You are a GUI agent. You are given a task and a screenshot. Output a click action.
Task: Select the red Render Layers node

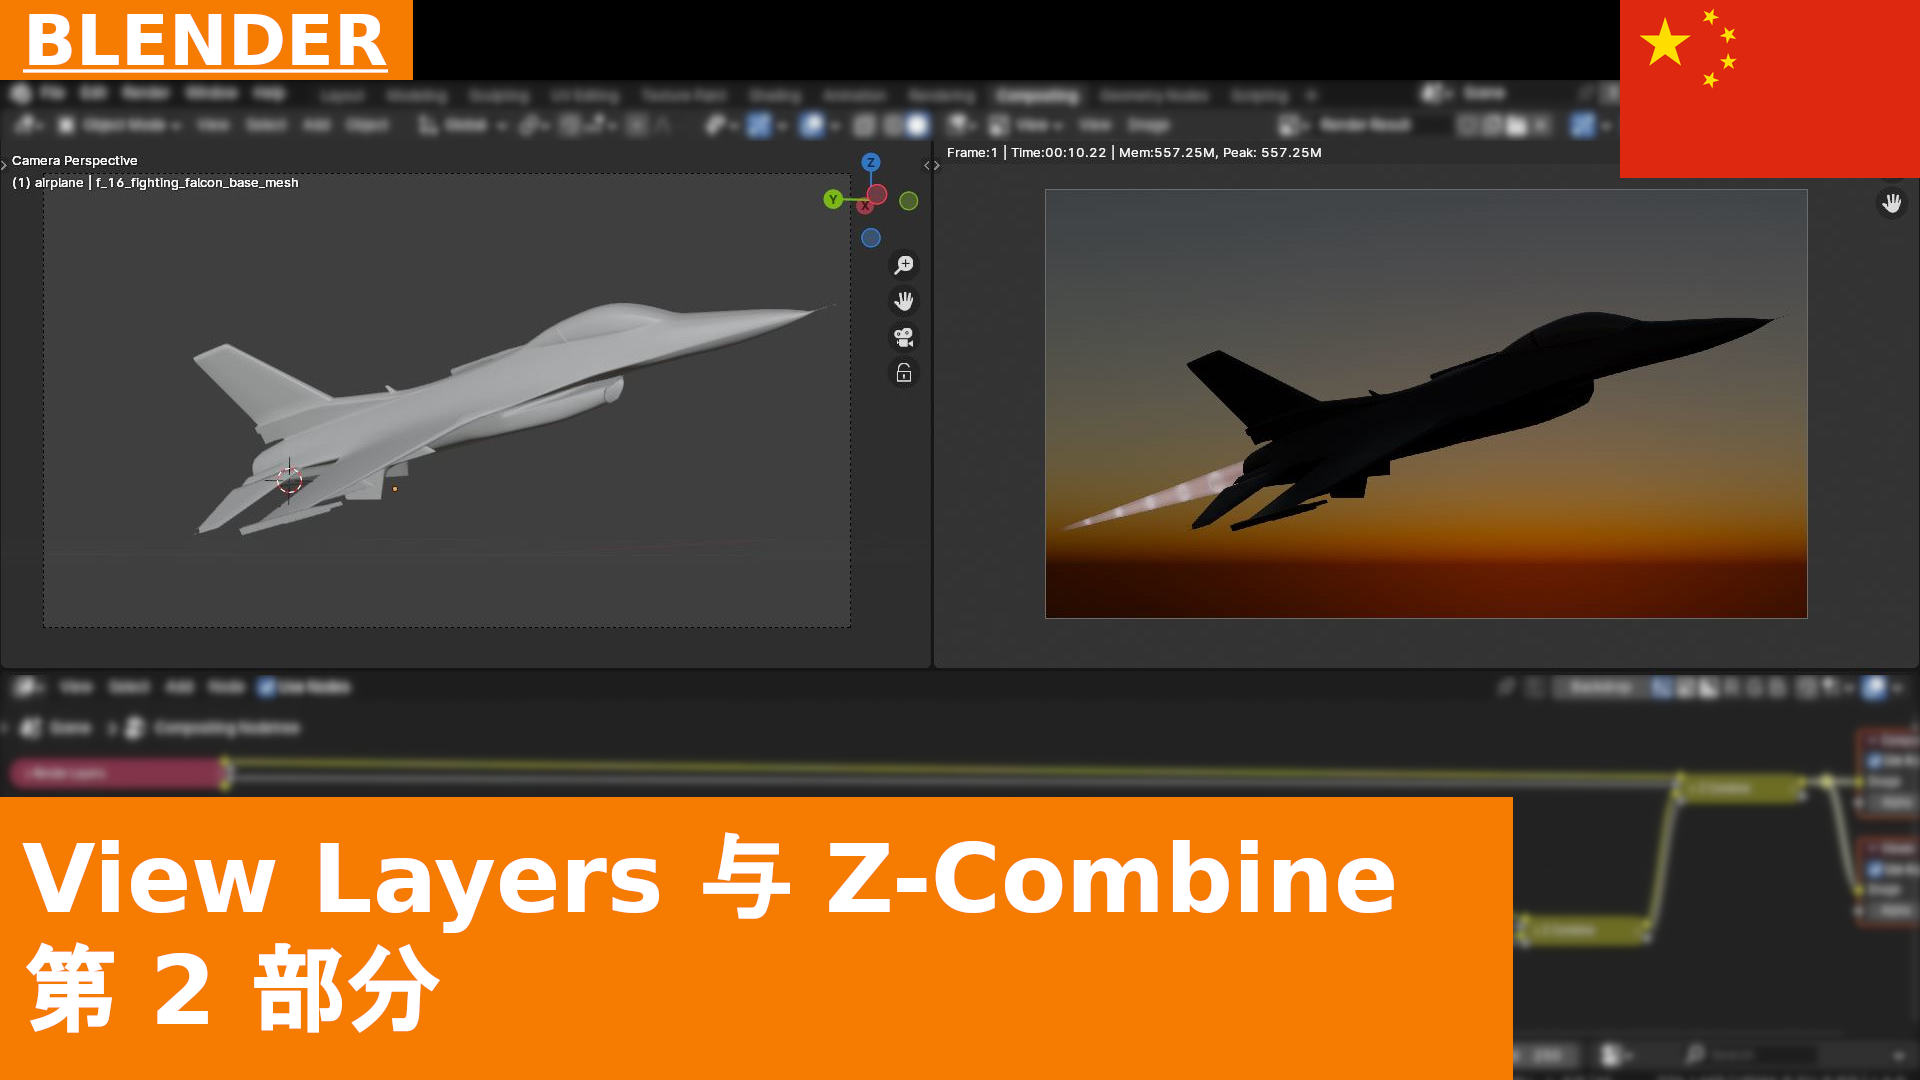(x=118, y=773)
